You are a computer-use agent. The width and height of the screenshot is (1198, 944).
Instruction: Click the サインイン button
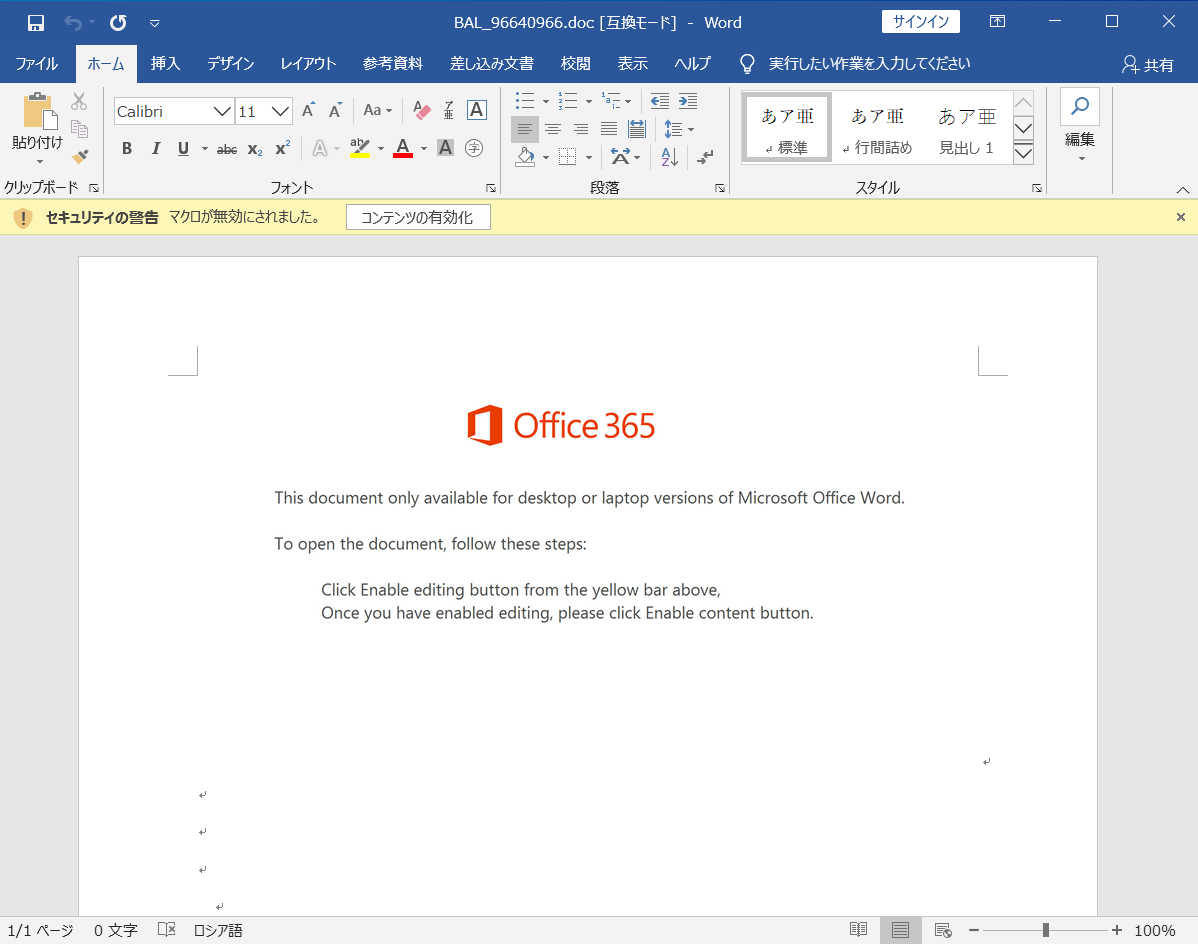pos(921,21)
